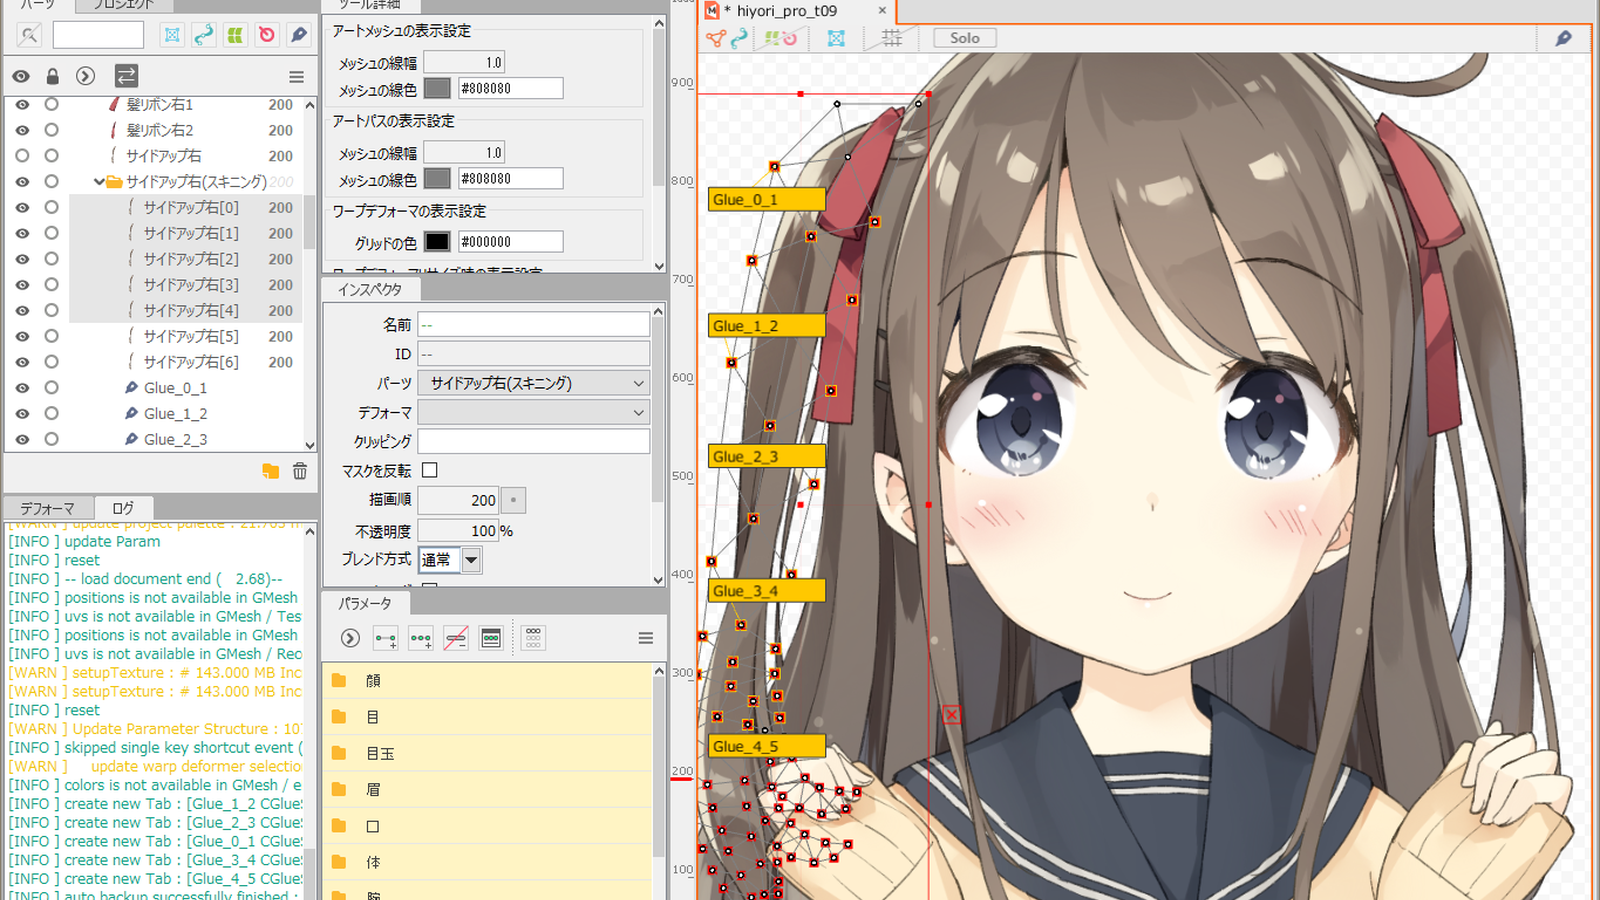Click the add three-point key icon

pyautogui.click(x=421, y=638)
